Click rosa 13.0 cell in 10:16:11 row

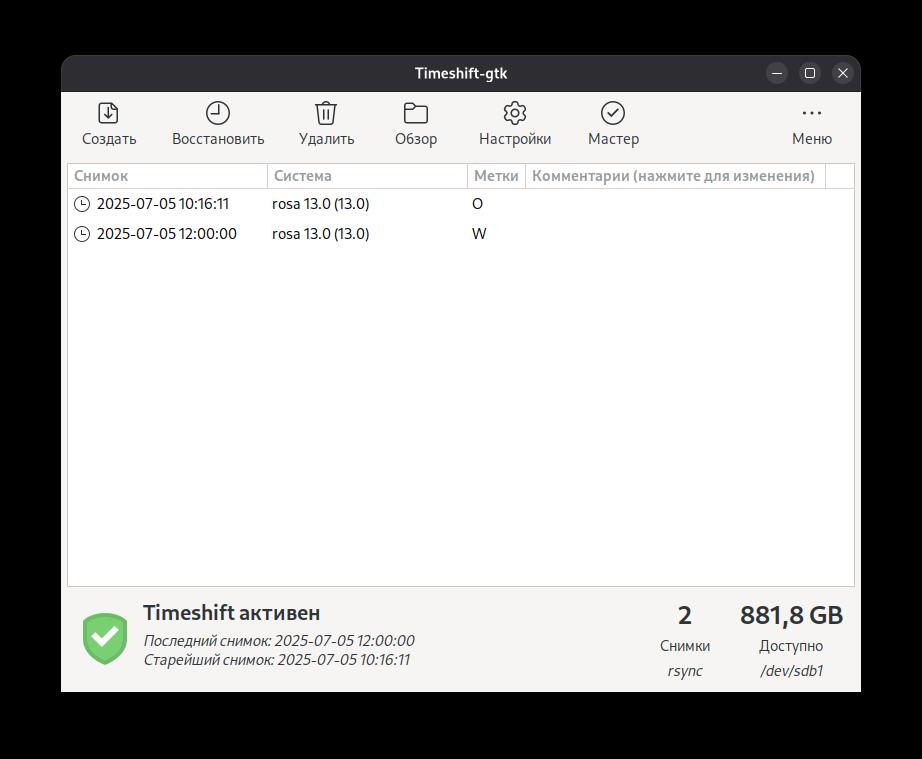point(320,204)
